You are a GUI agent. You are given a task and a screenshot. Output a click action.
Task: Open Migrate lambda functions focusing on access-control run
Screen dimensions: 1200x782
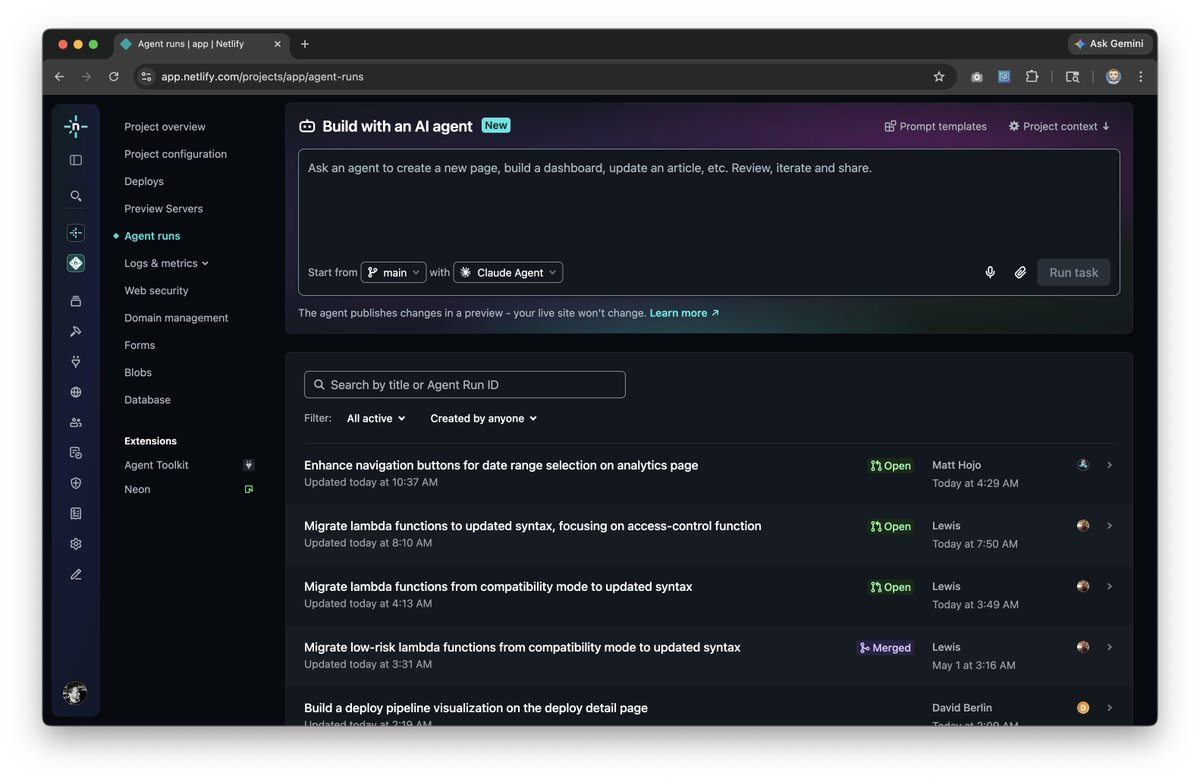[x=532, y=526]
